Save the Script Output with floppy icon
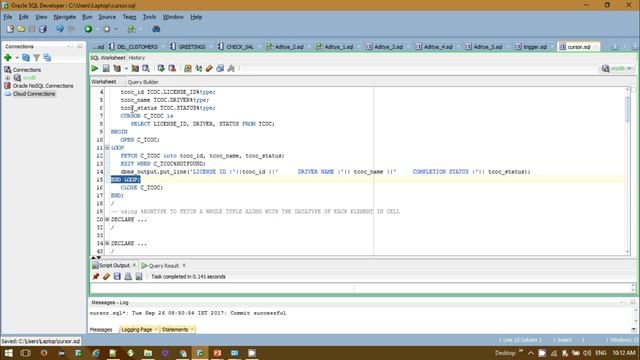The image size is (640, 360). pyautogui.click(x=117, y=277)
